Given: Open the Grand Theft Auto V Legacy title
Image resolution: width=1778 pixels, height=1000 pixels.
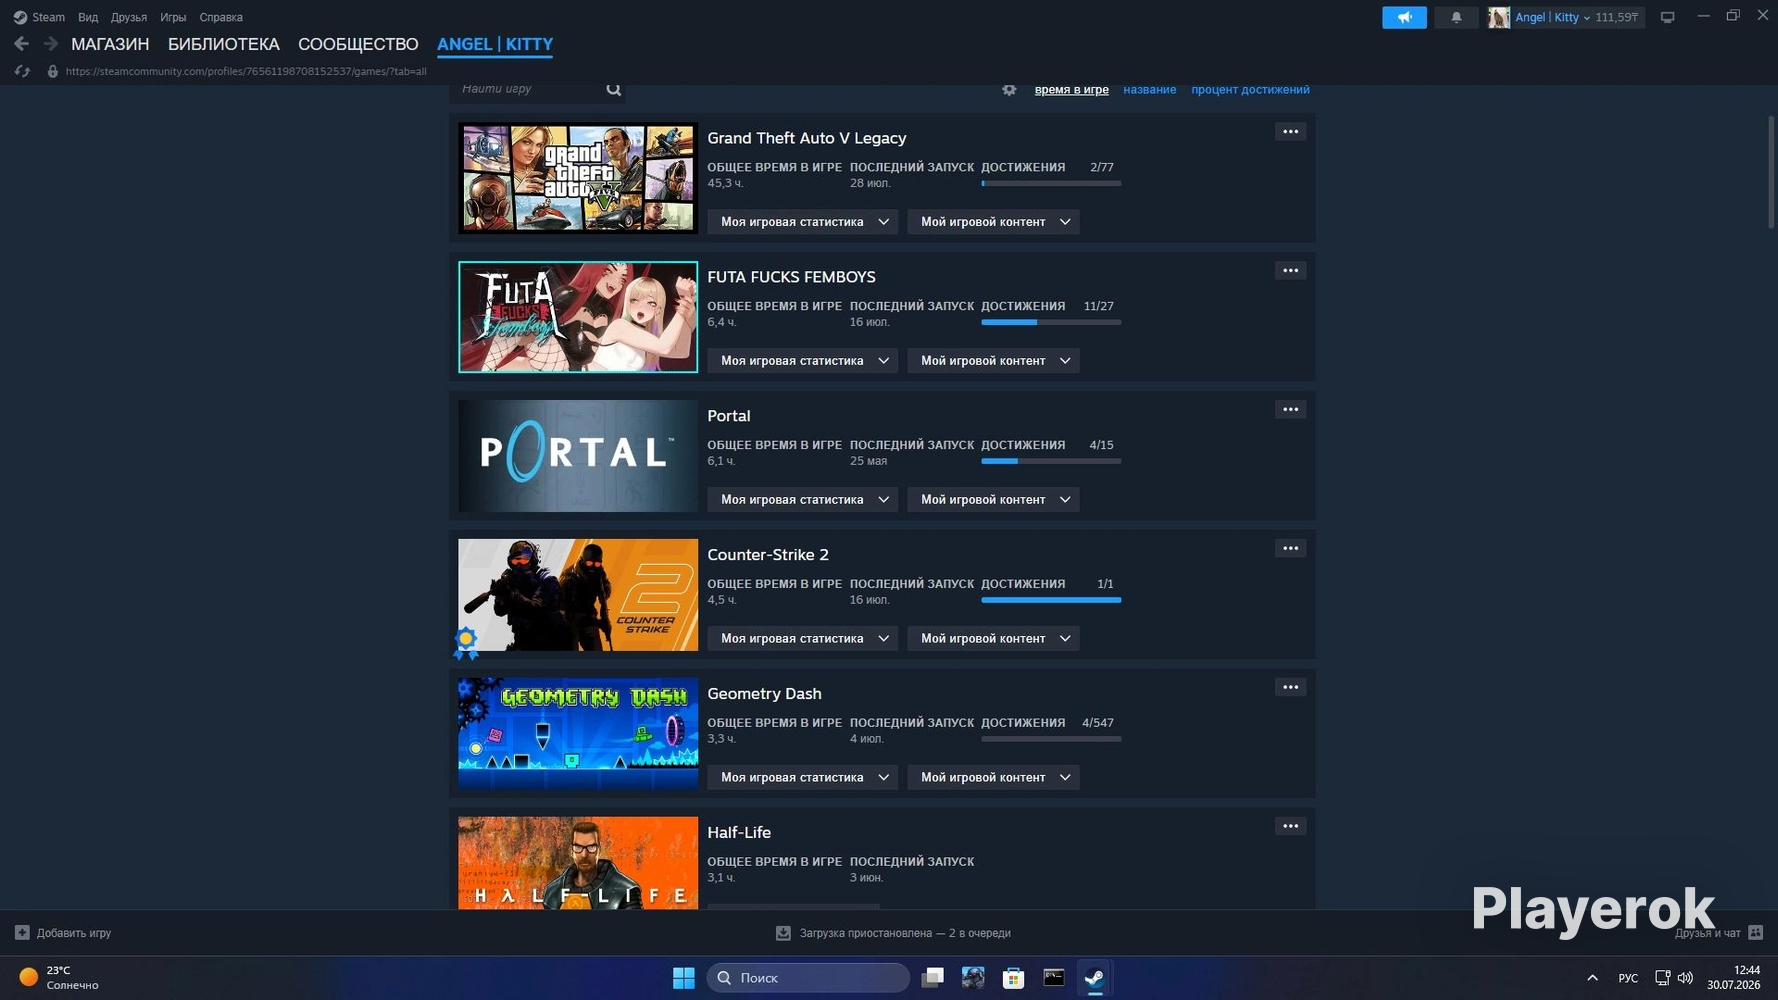Looking at the screenshot, I should tap(807, 138).
